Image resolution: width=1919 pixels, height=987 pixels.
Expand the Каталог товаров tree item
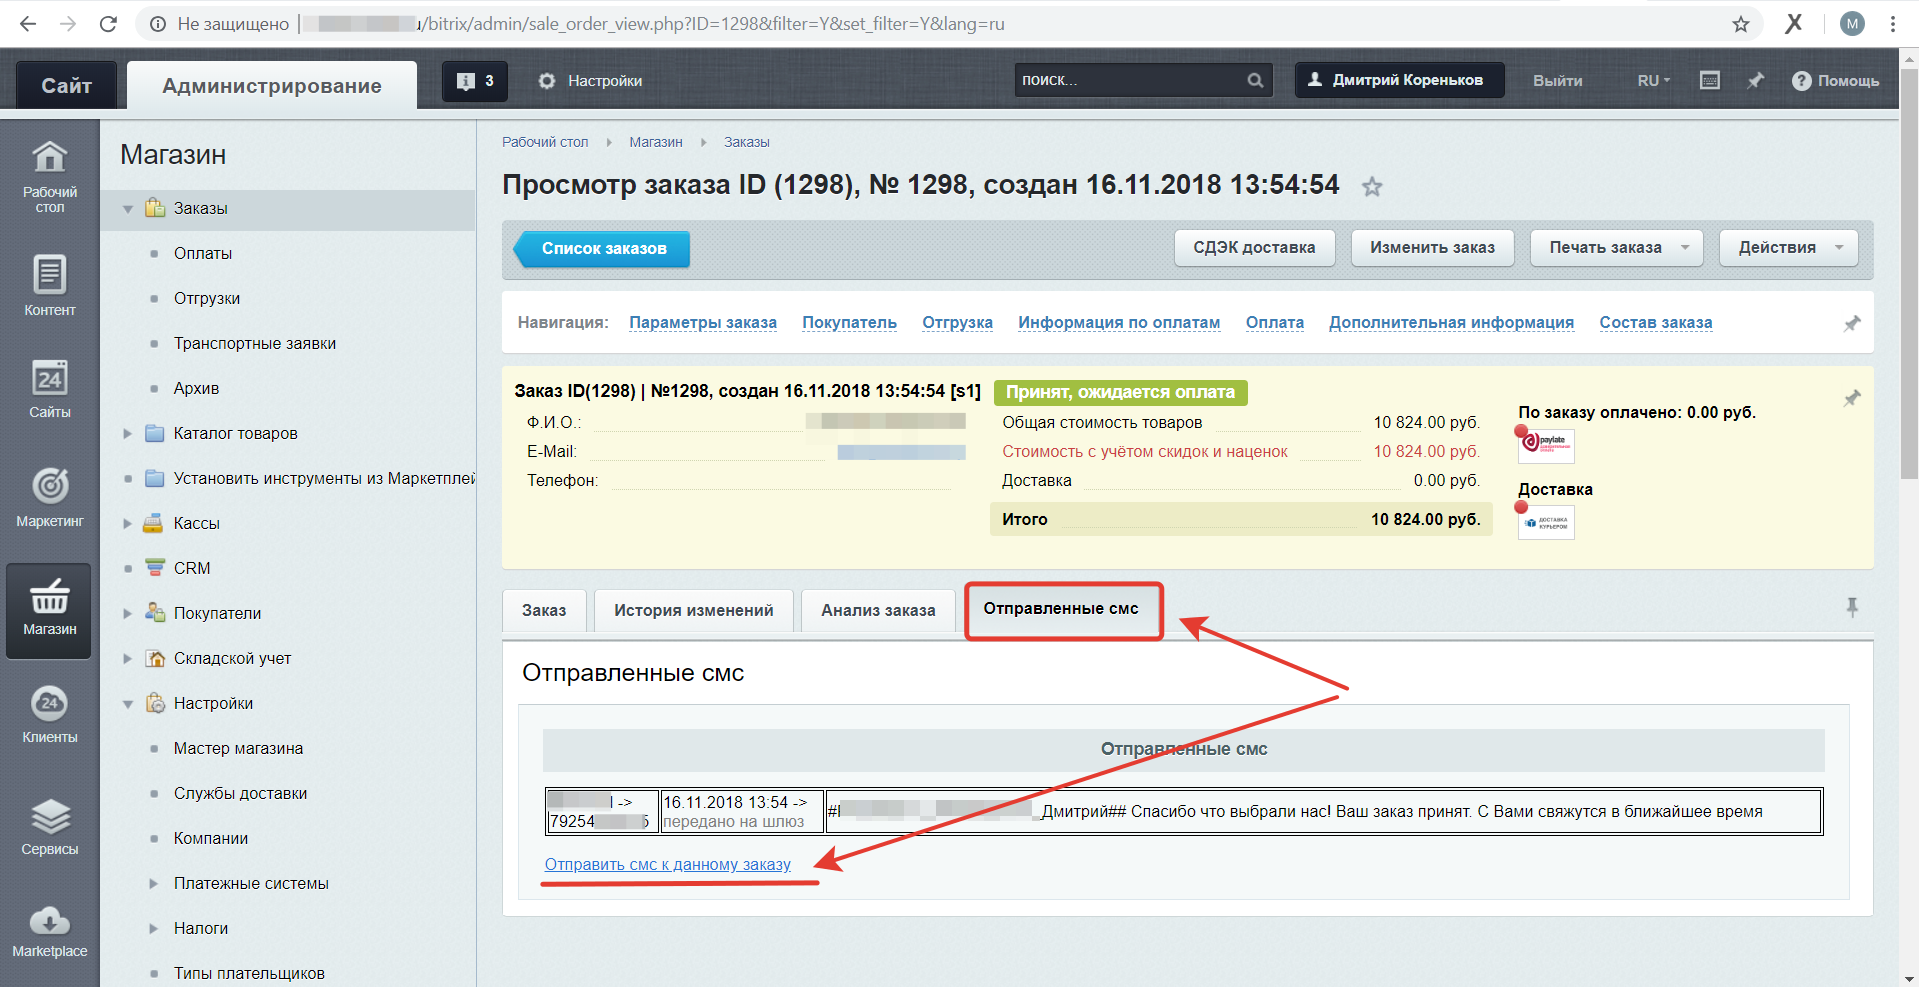click(128, 433)
